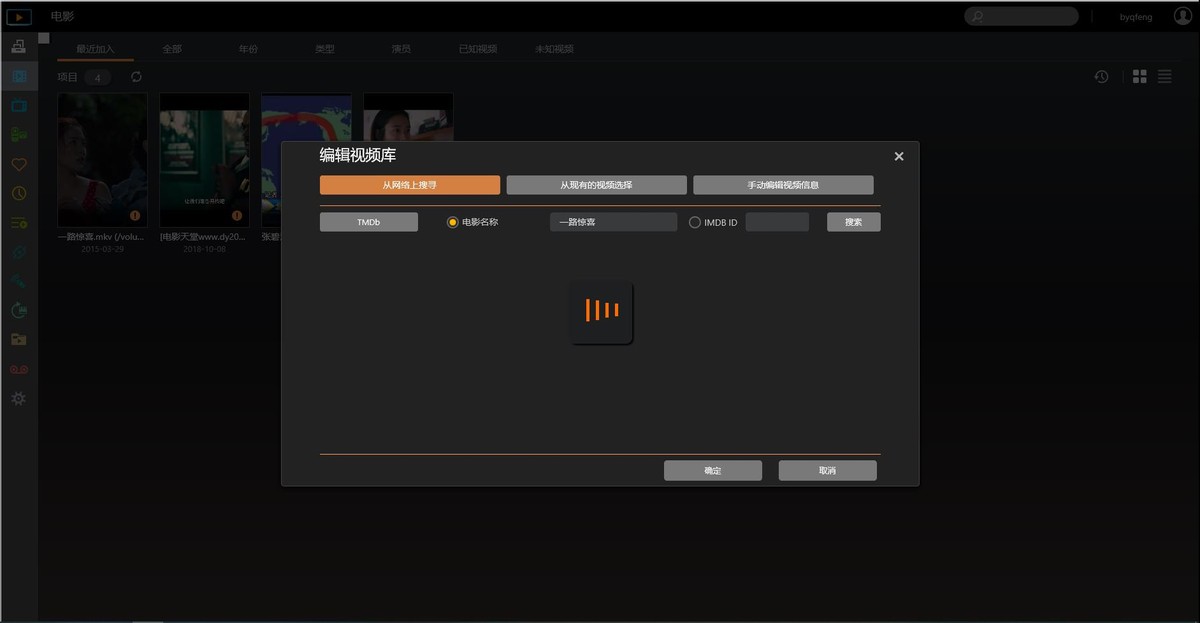Select the 一路惊喜.mkv poster thumbnail
Screen dimensions: 1200x623
click(x=102, y=160)
